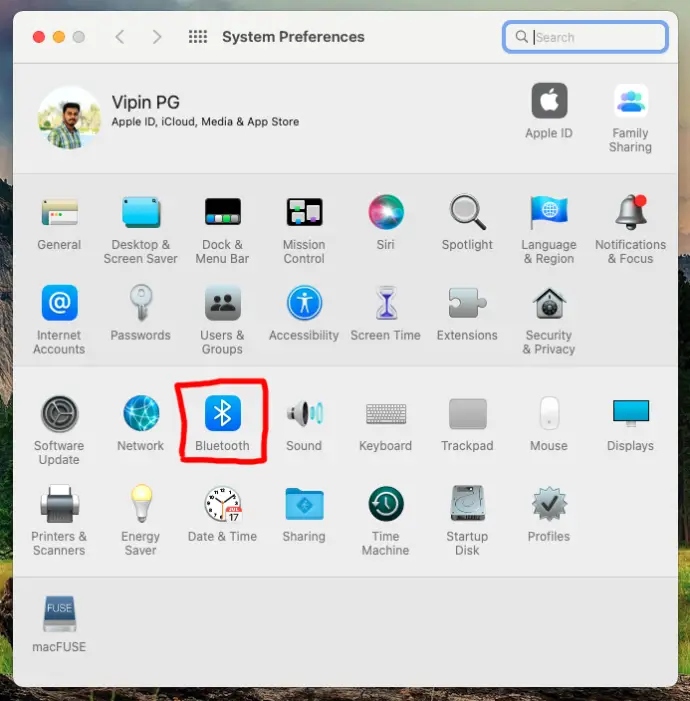Click inside the Search field
Viewport: 690px width, 701px height.
(x=585, y=37)
